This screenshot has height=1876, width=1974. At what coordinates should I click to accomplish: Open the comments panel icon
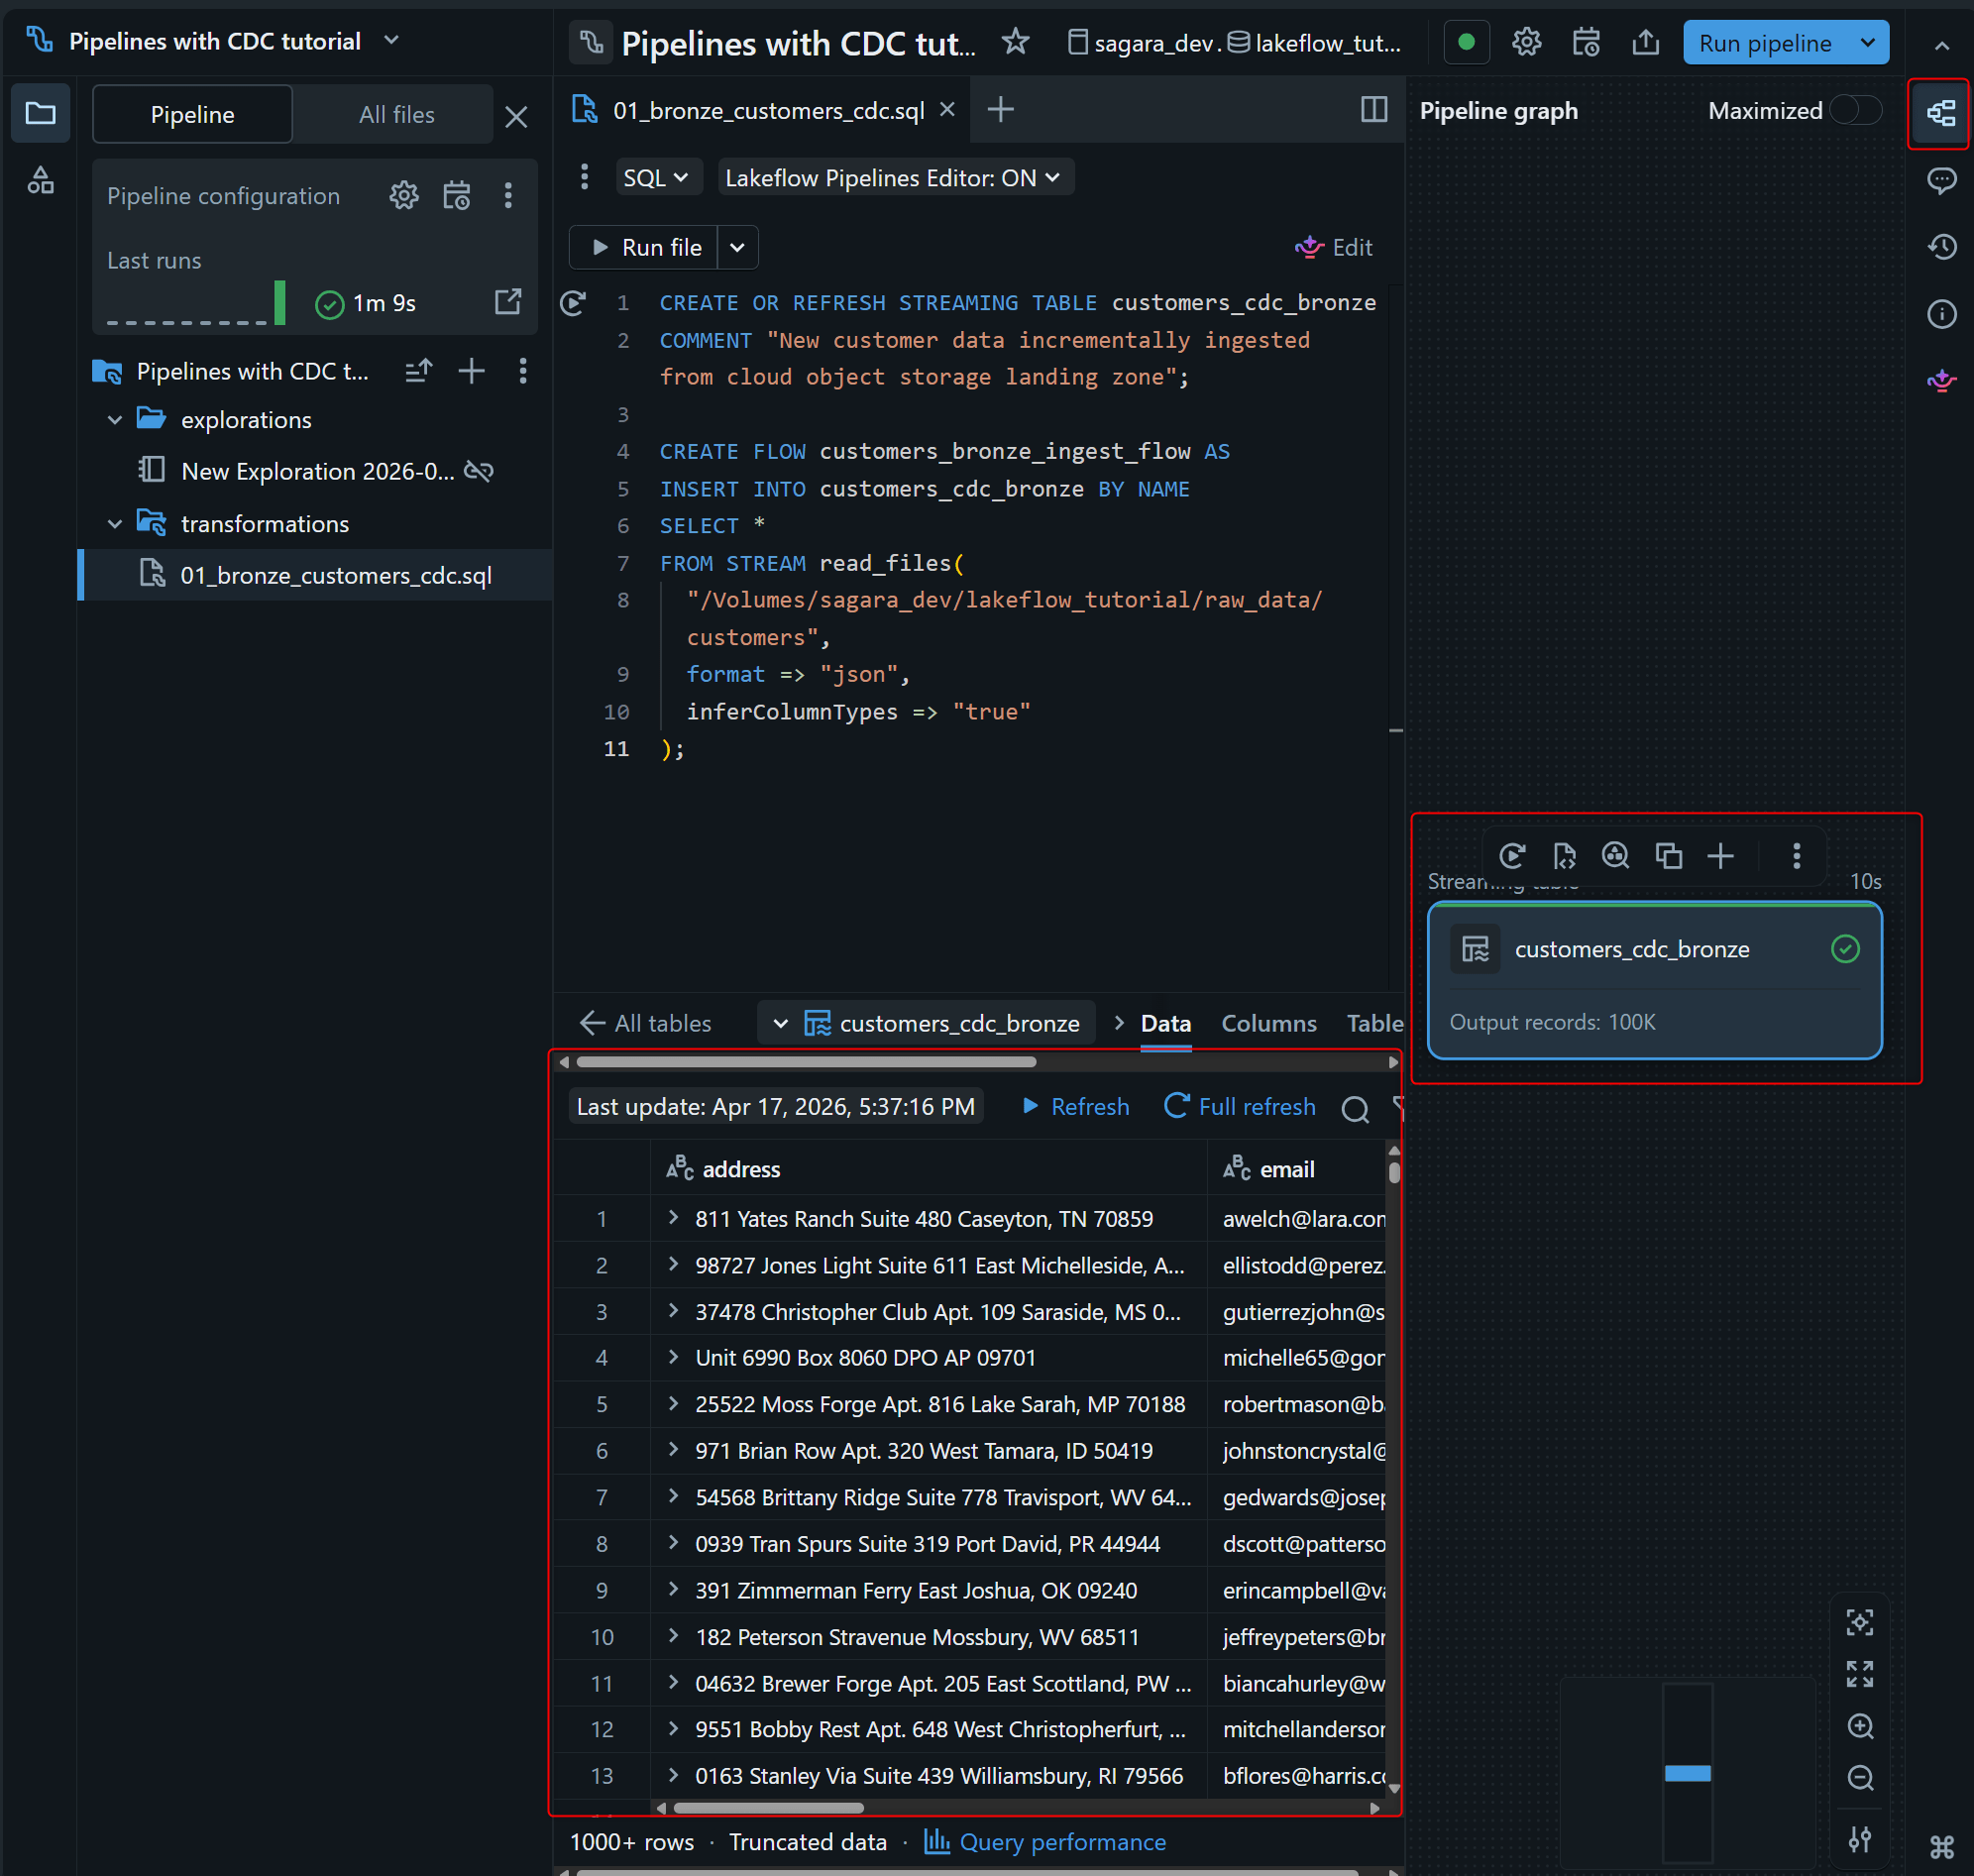[1940, 181]
